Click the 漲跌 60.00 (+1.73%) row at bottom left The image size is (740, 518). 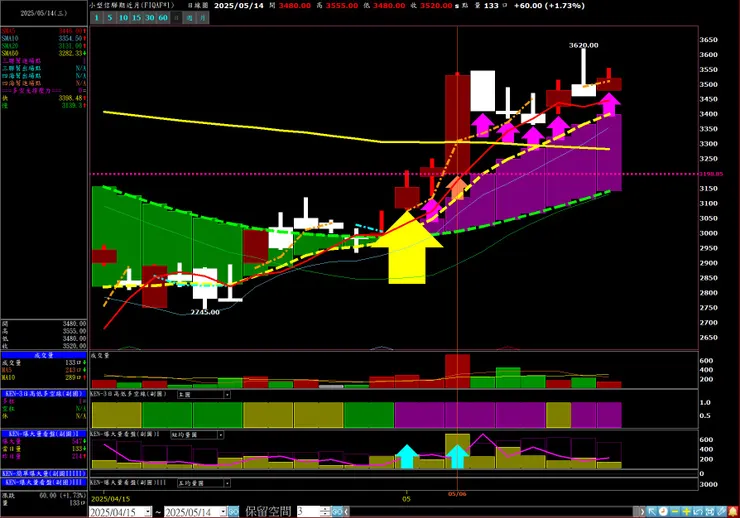coord(44,495)
